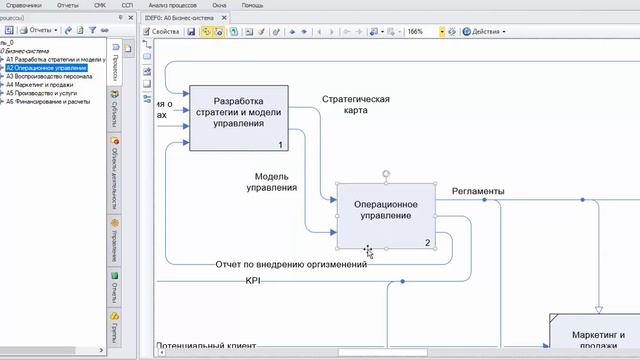Select the Разработка стратегии и модели управления block
This screenshot has width=640, height=360.
coord(239,118)
